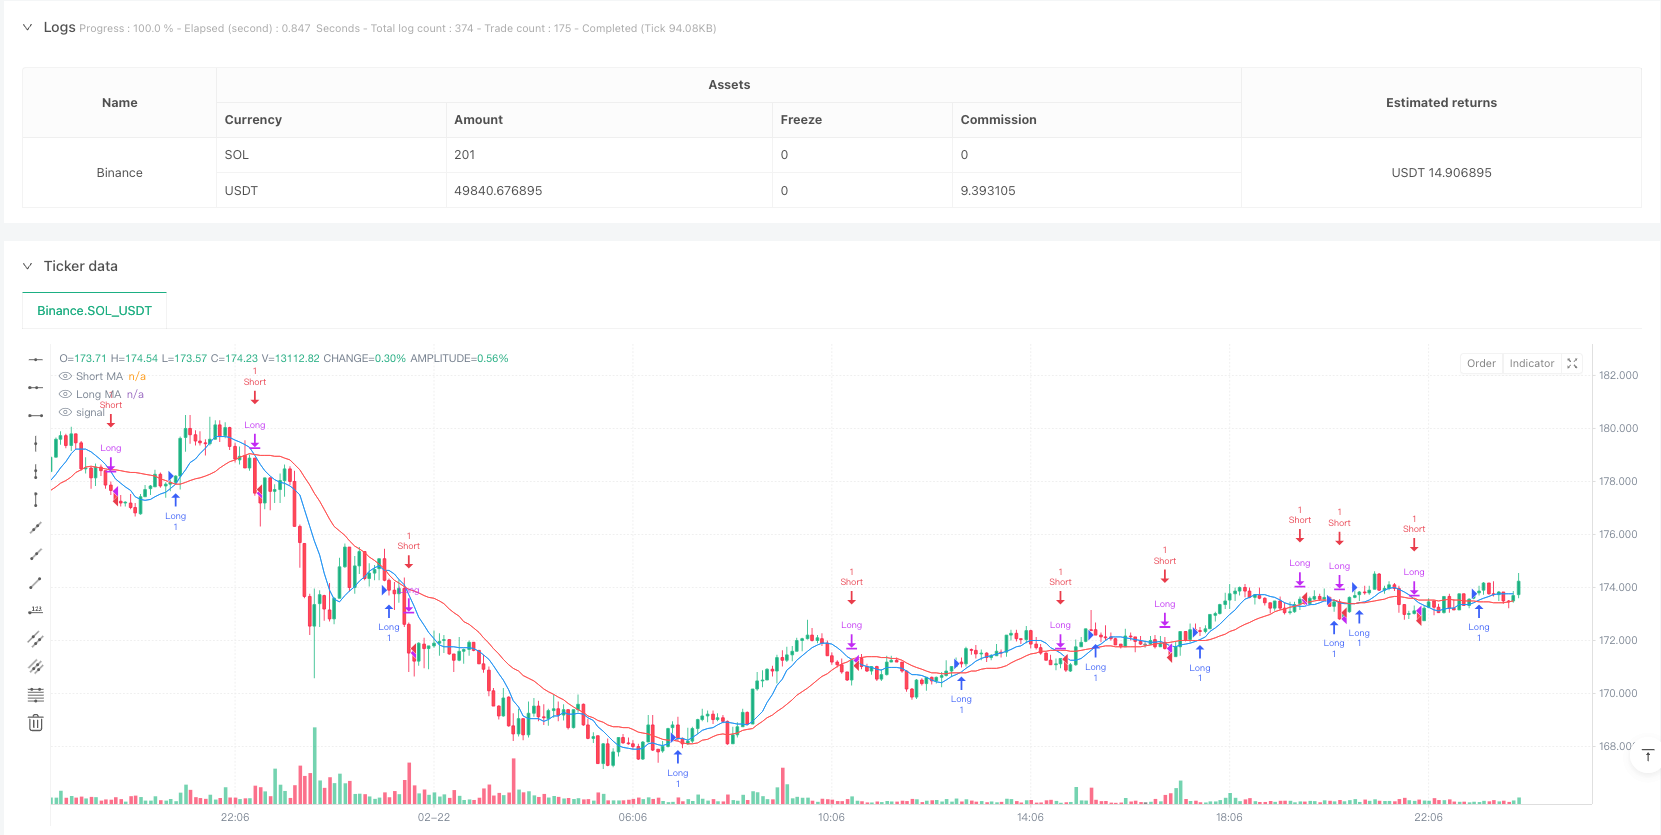Click the trash icon to delete drawings

(x=36, y=722)
